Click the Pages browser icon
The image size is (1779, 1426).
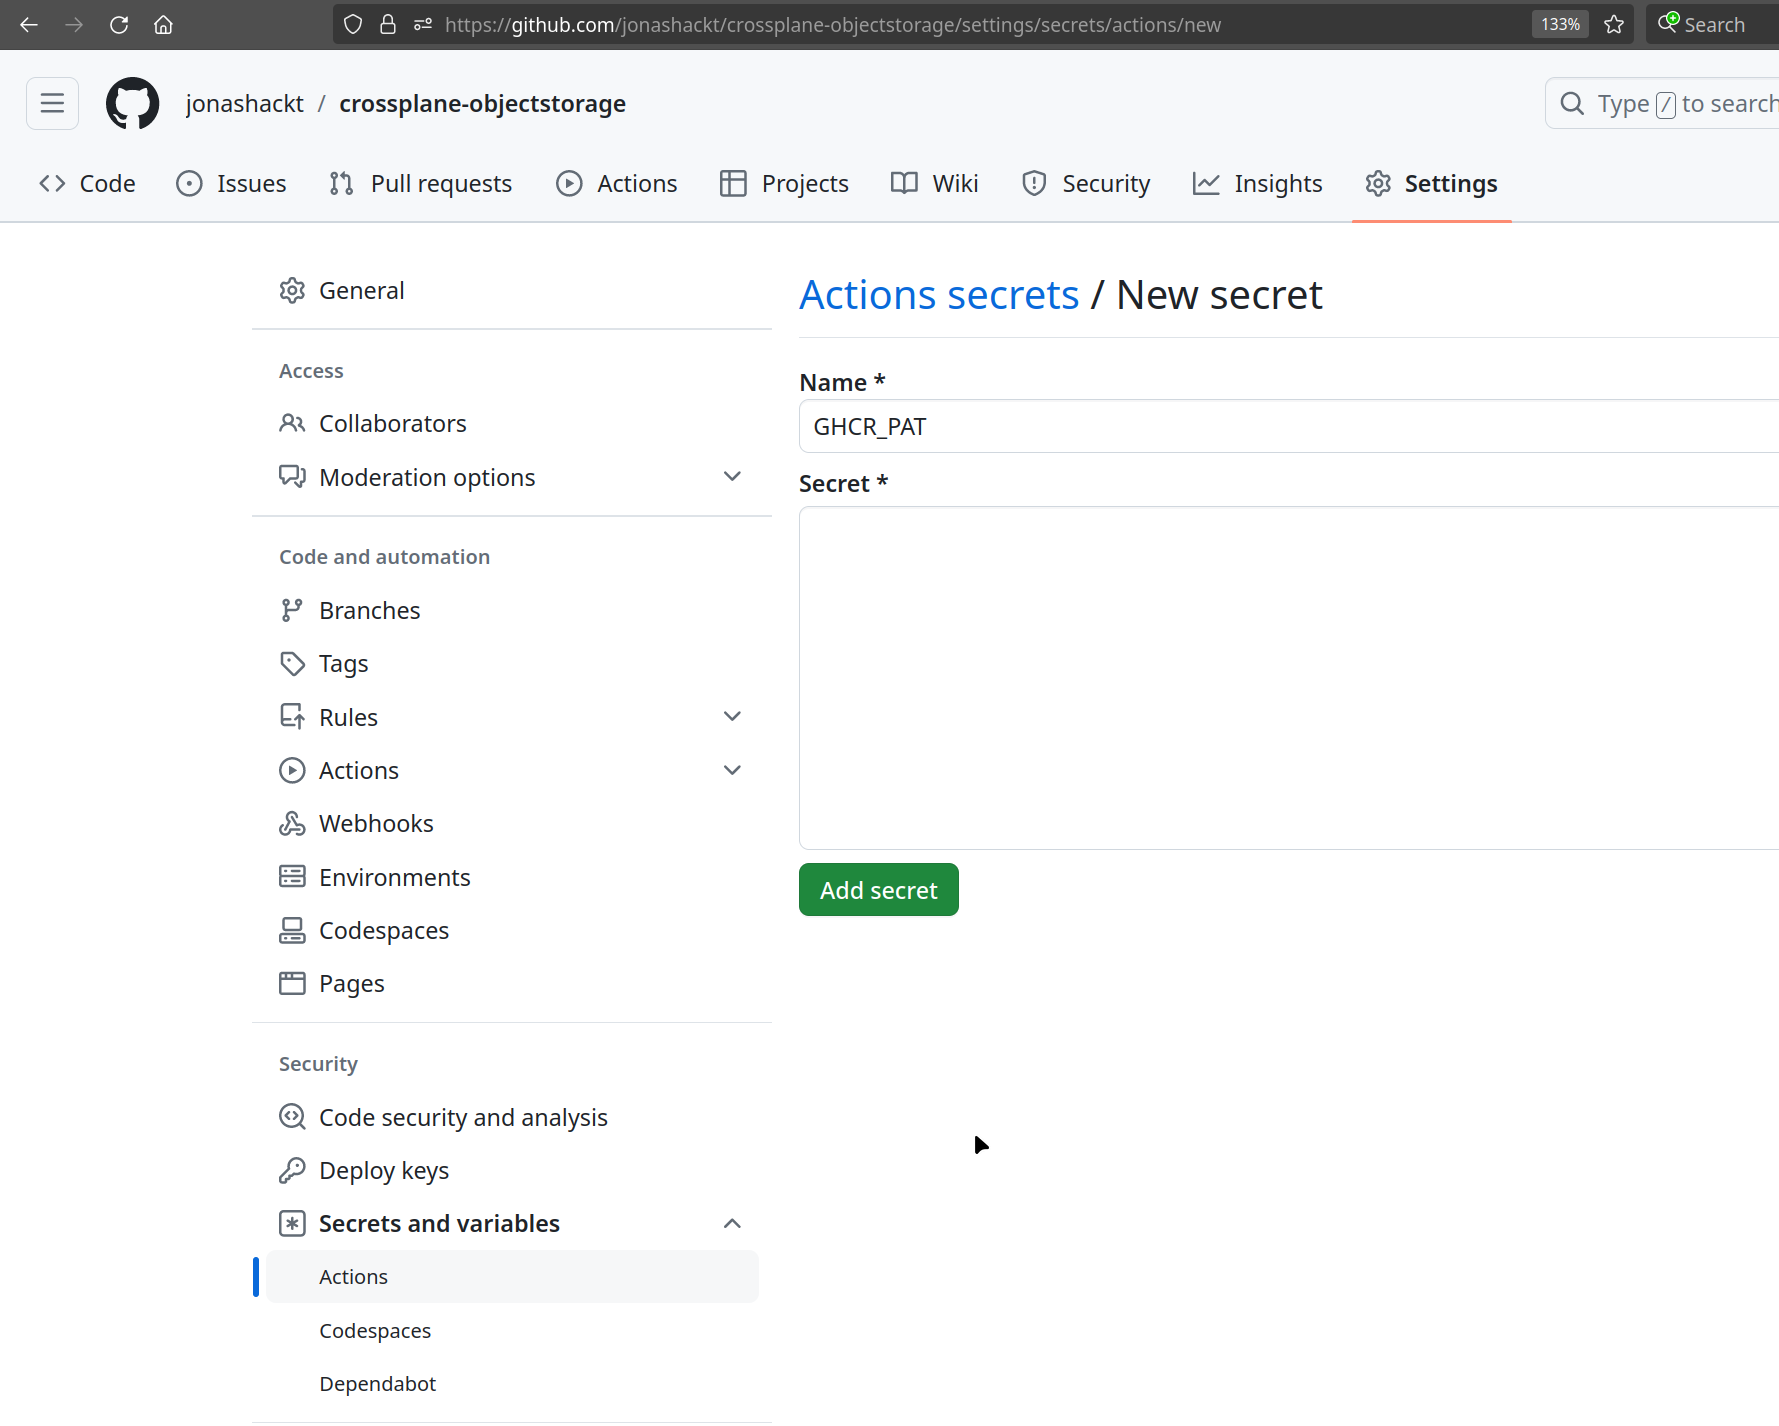292,984
